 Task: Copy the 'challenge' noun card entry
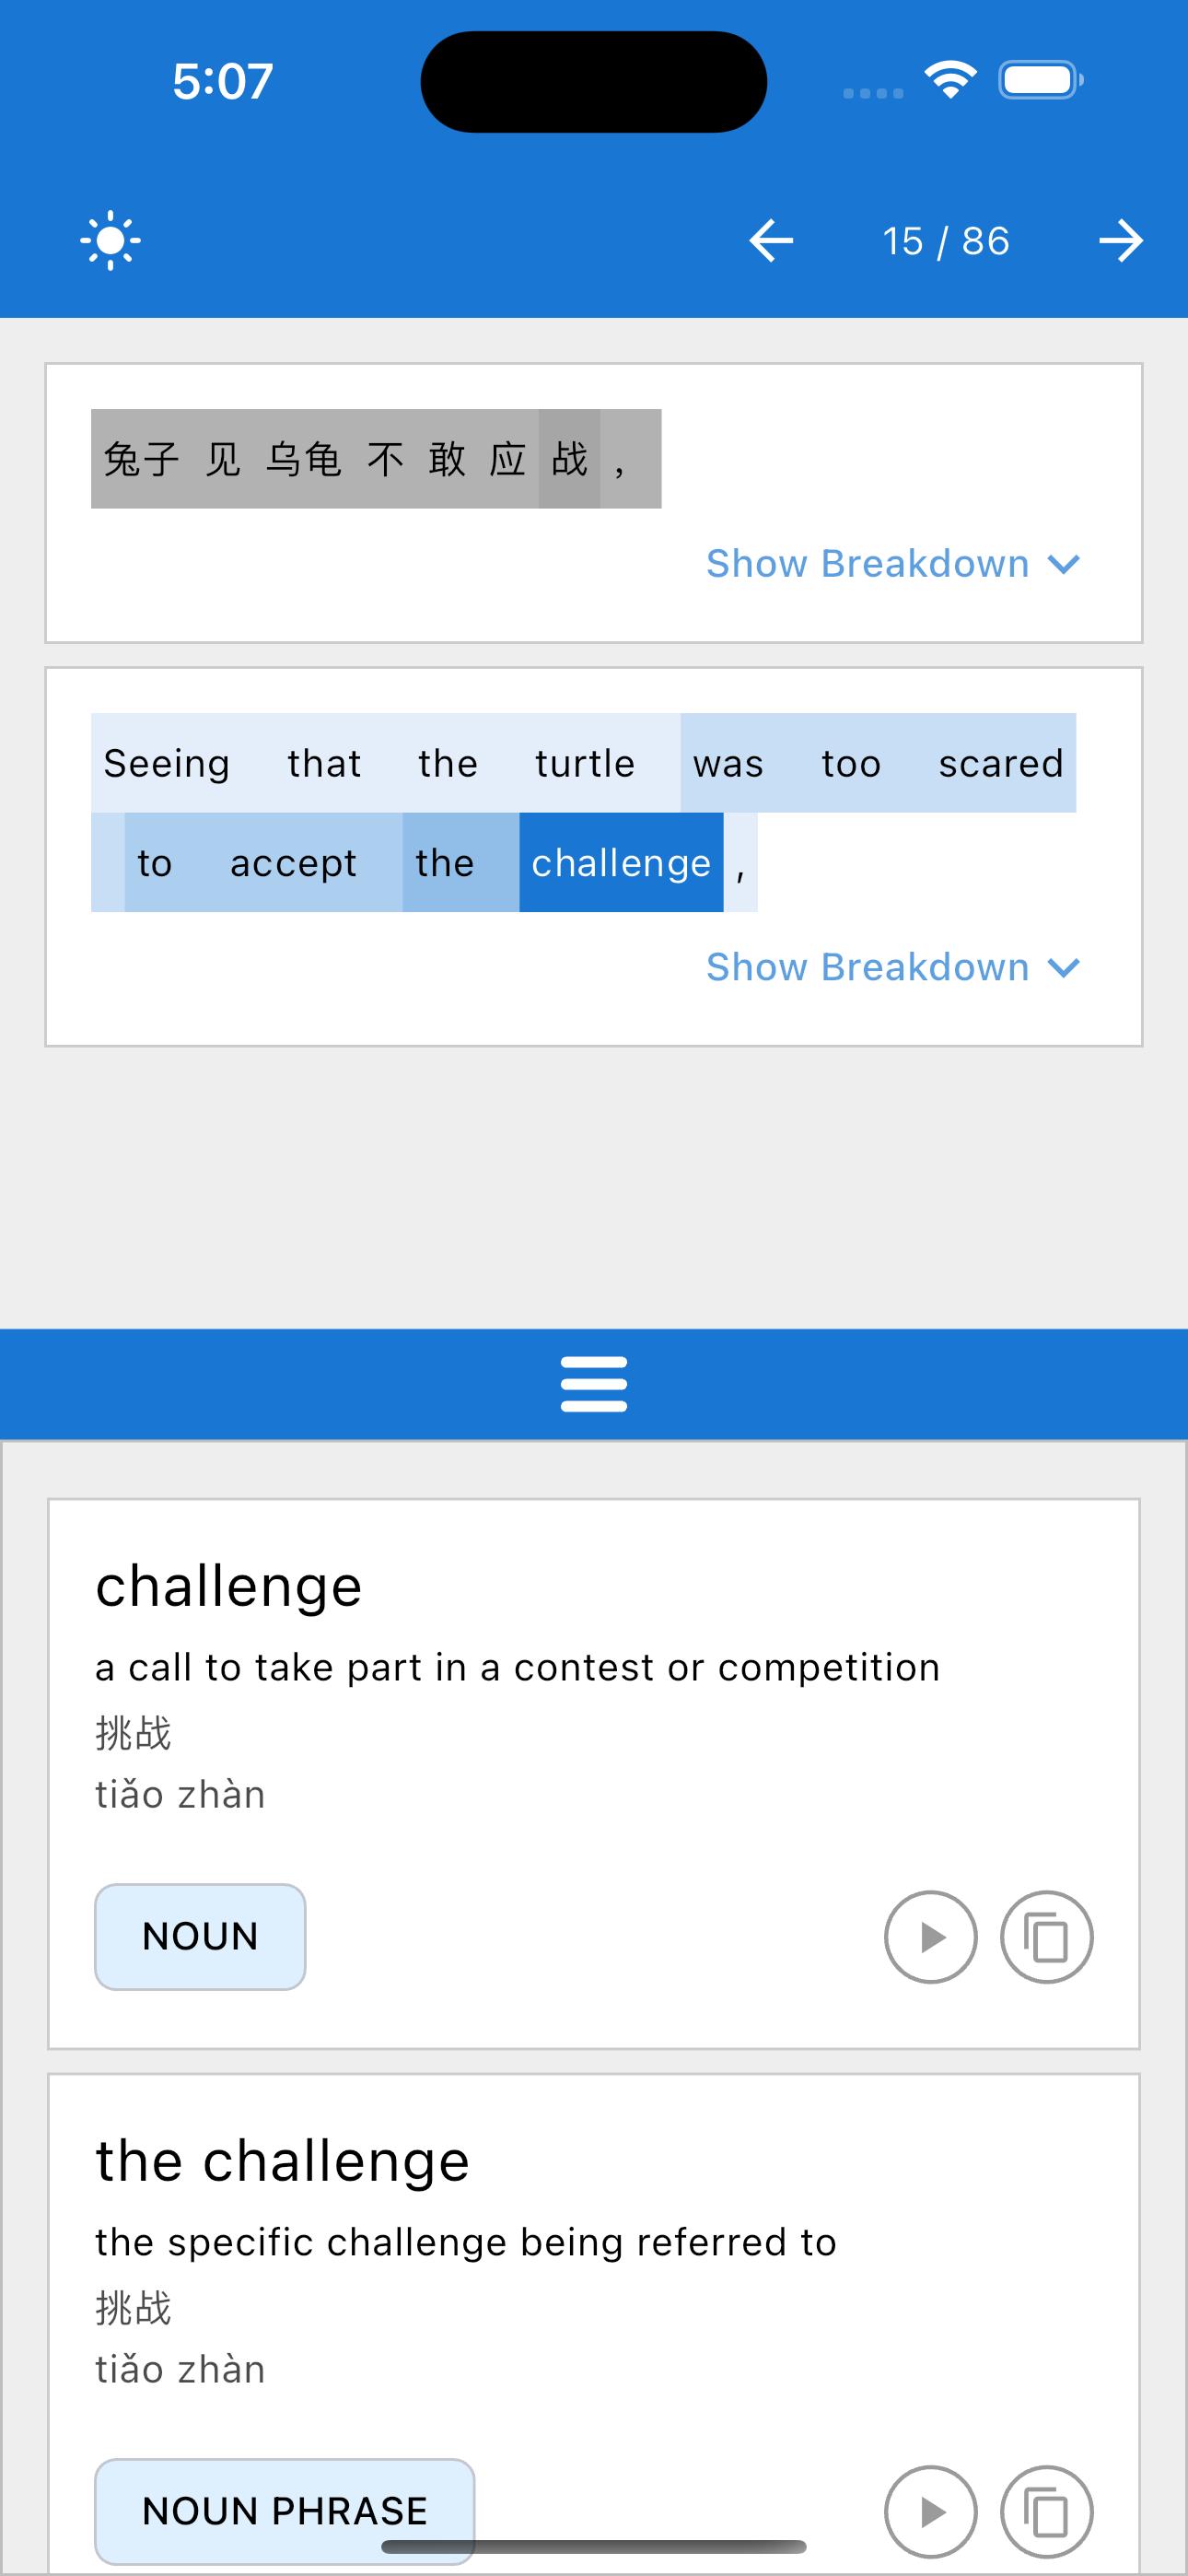1046,1937
